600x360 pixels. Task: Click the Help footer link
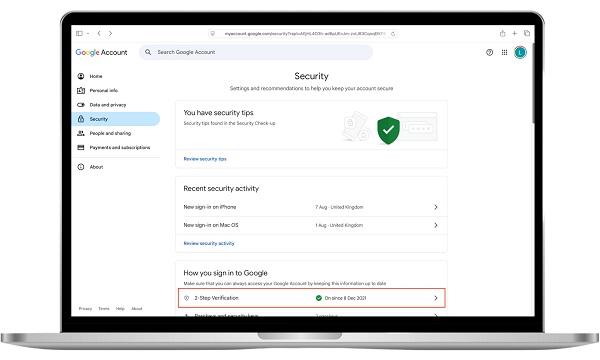point(120,308)
